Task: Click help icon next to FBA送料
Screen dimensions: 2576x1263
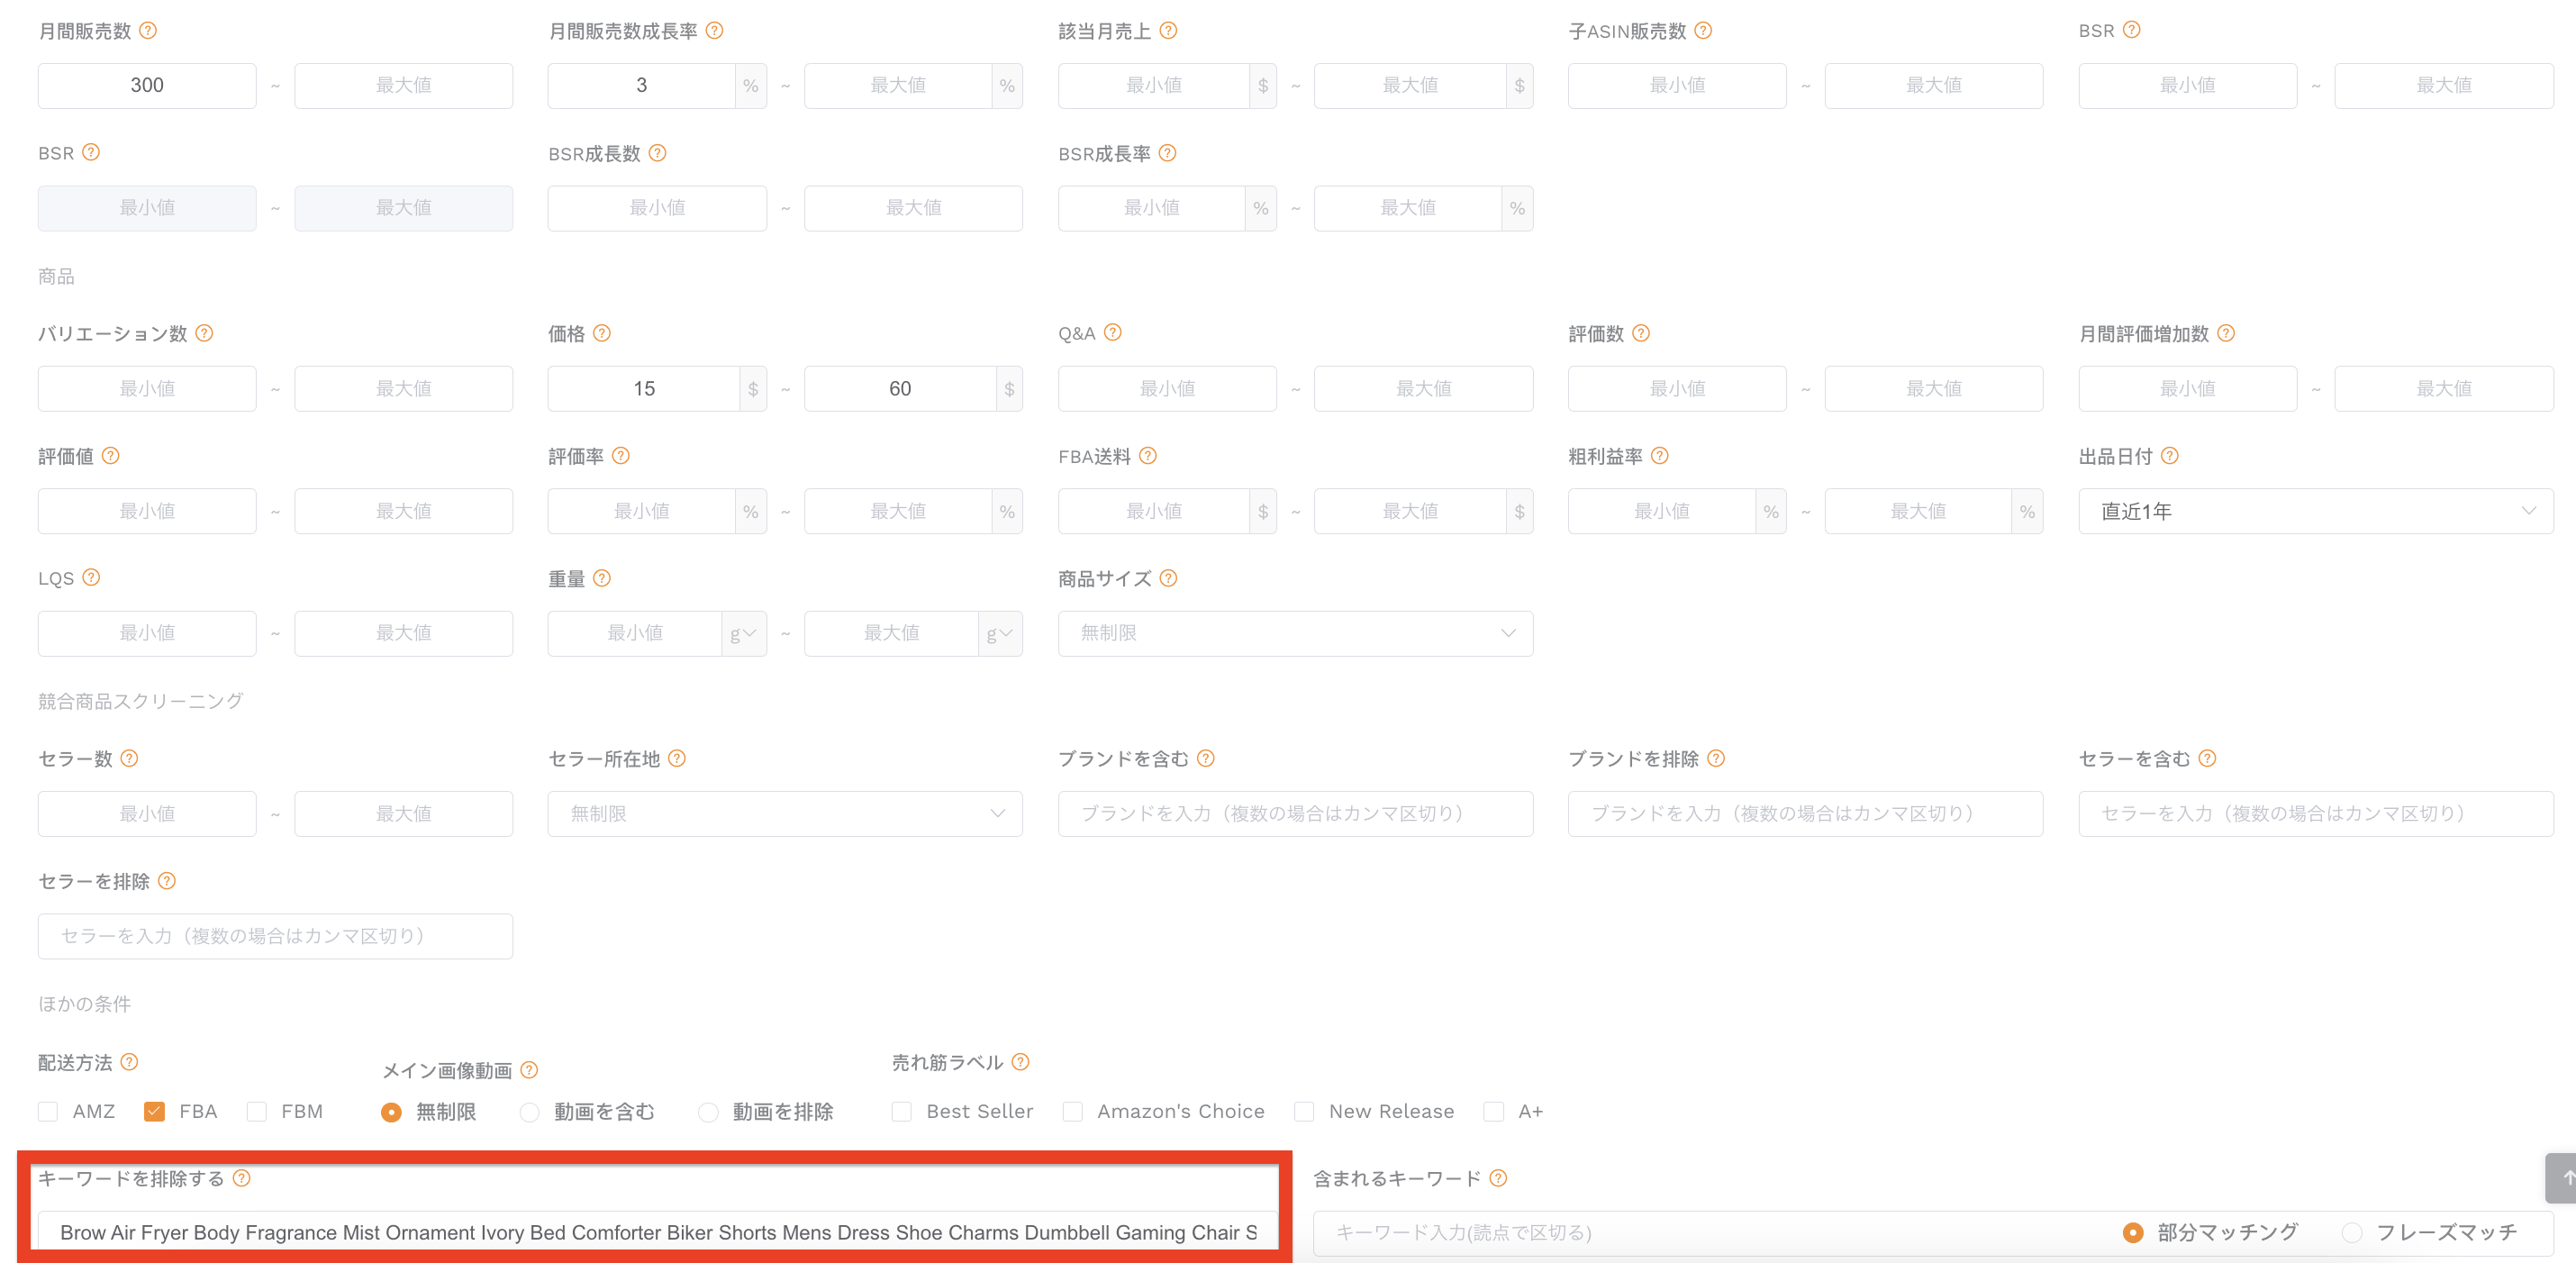Action: [x=1148, y=456]
